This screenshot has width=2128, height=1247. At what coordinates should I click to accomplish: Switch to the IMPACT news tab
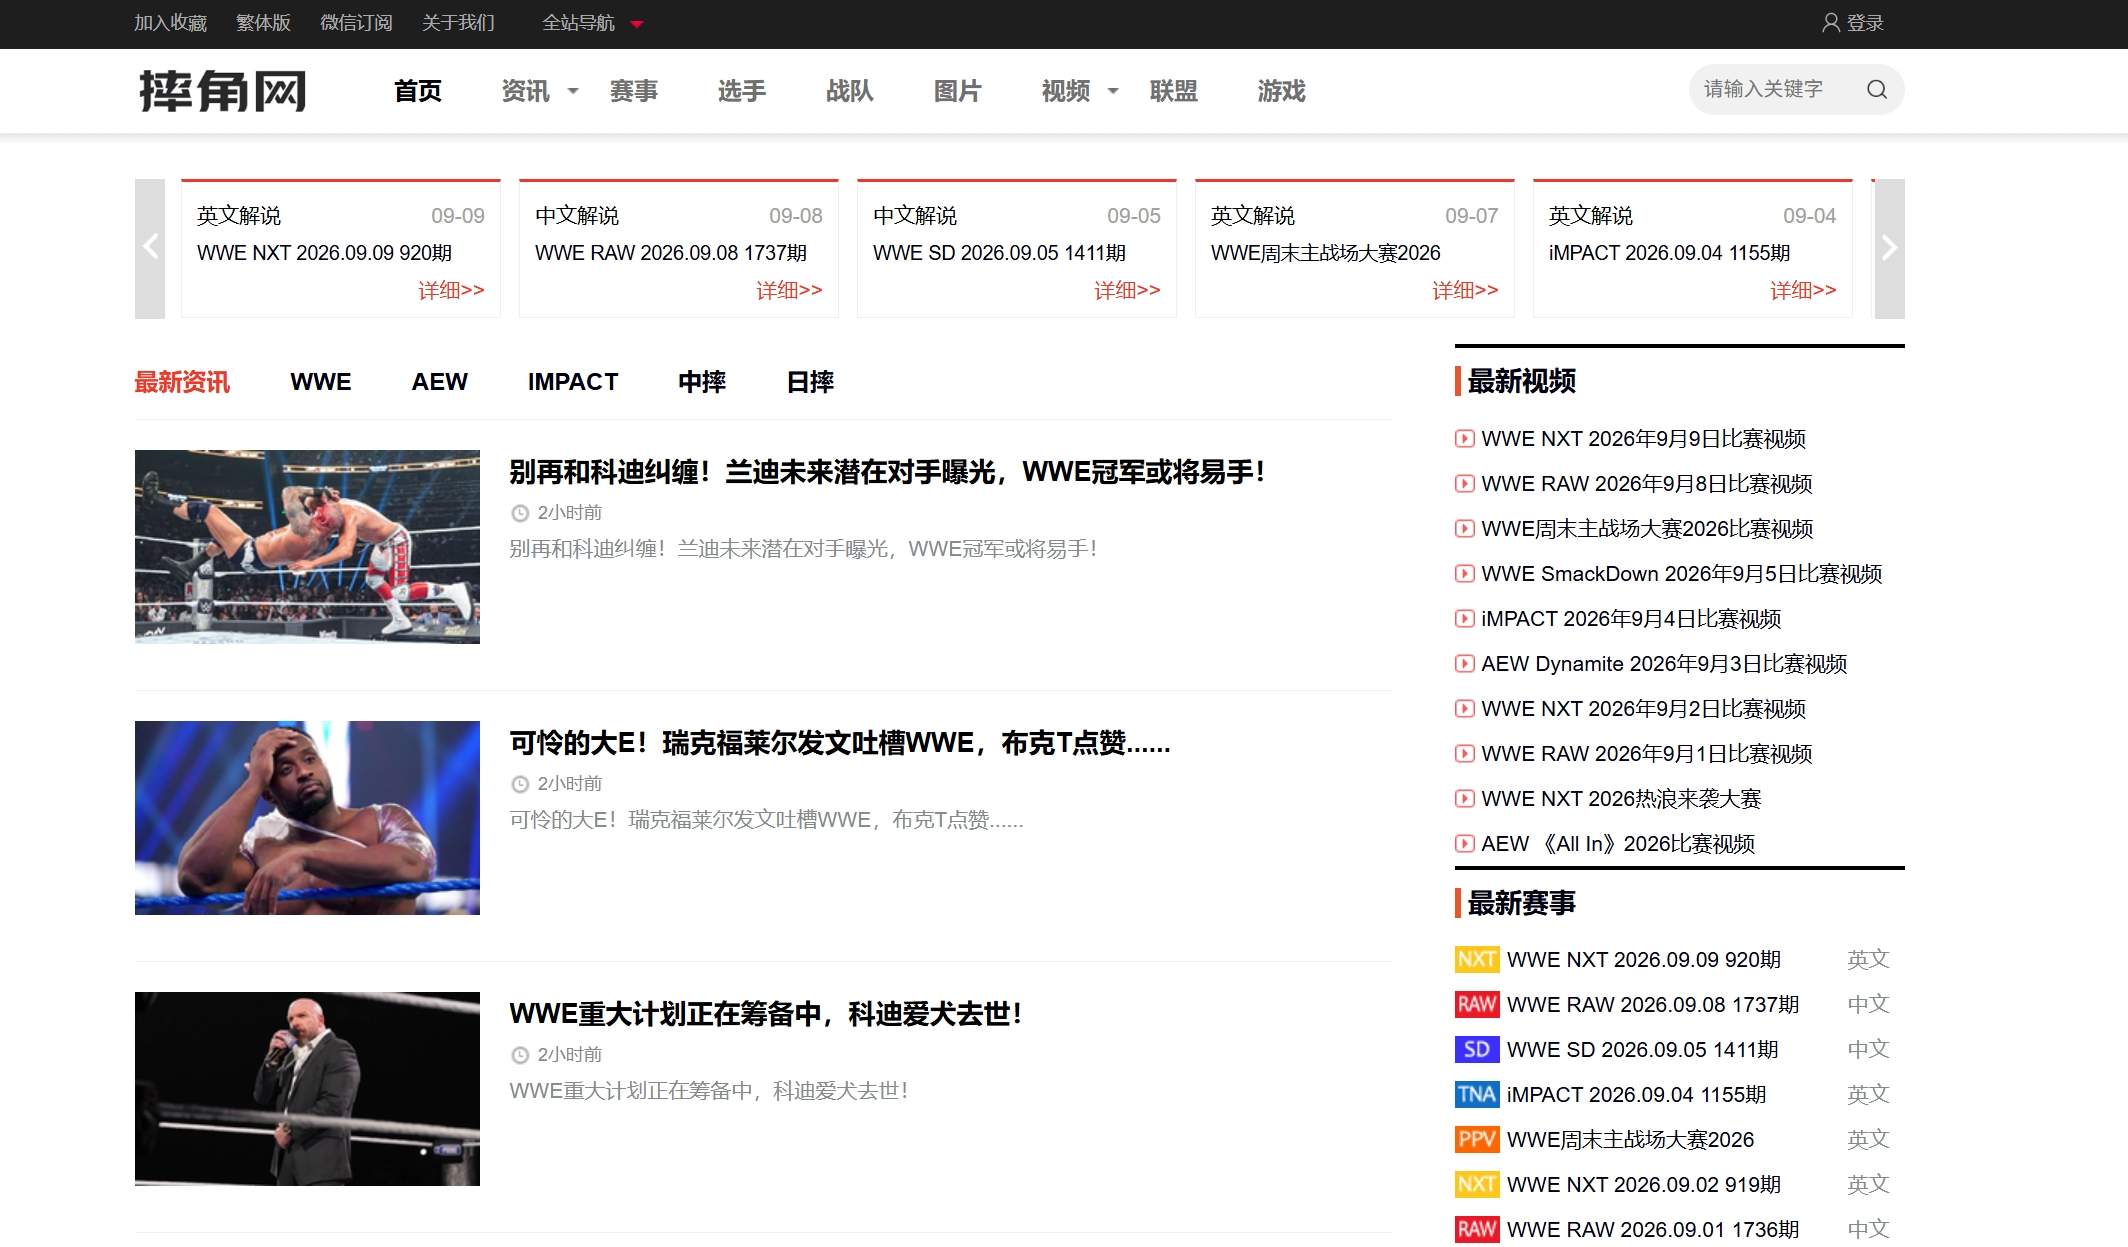tap(573, 382)
